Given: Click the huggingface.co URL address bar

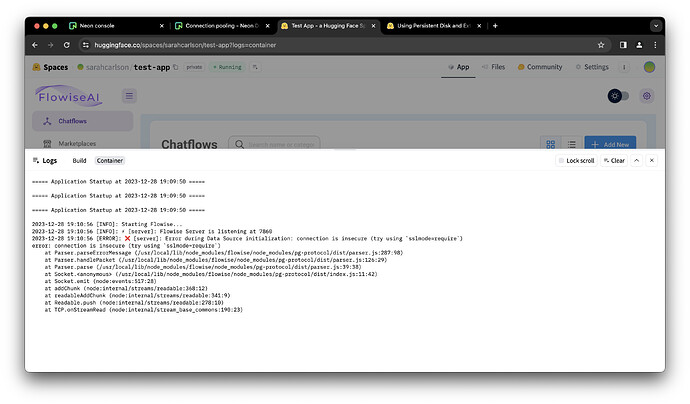Looking at the screenshot, I should point(343,45).
